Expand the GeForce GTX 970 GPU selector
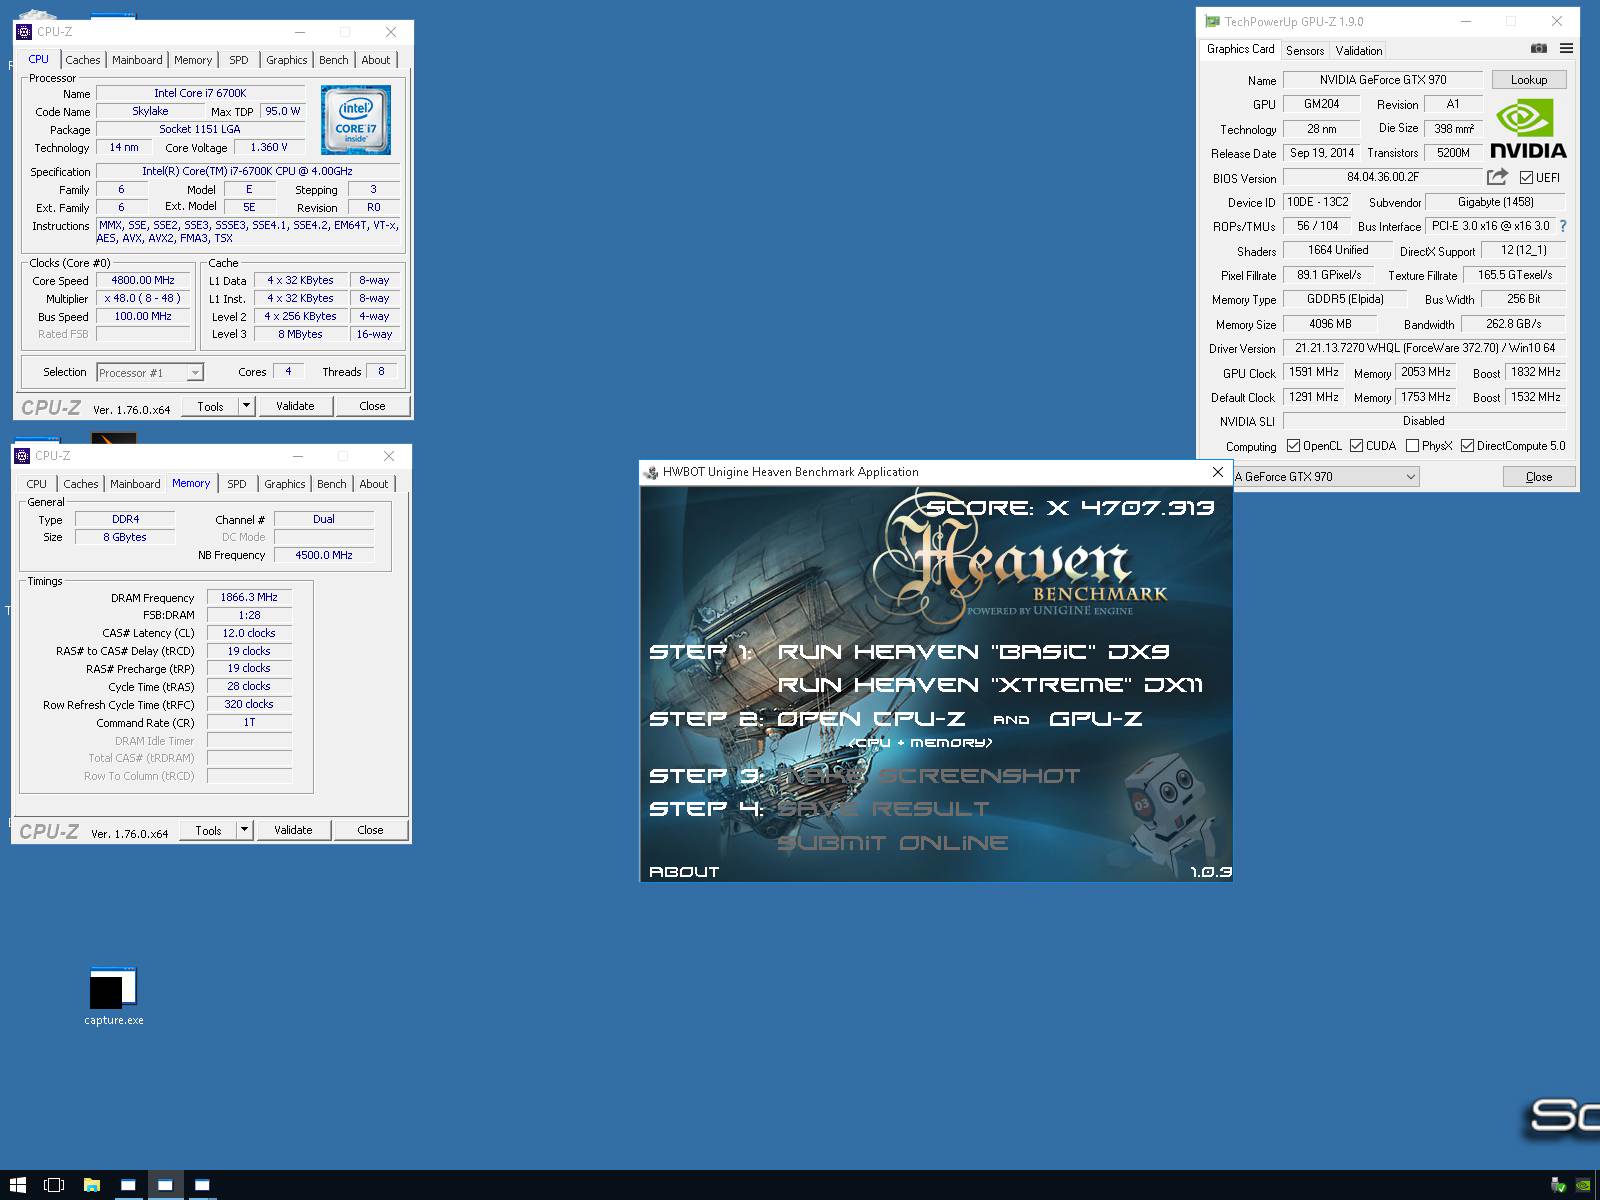The height and width of the screenshot is (1200, 1600). (x=1410, y=477)
